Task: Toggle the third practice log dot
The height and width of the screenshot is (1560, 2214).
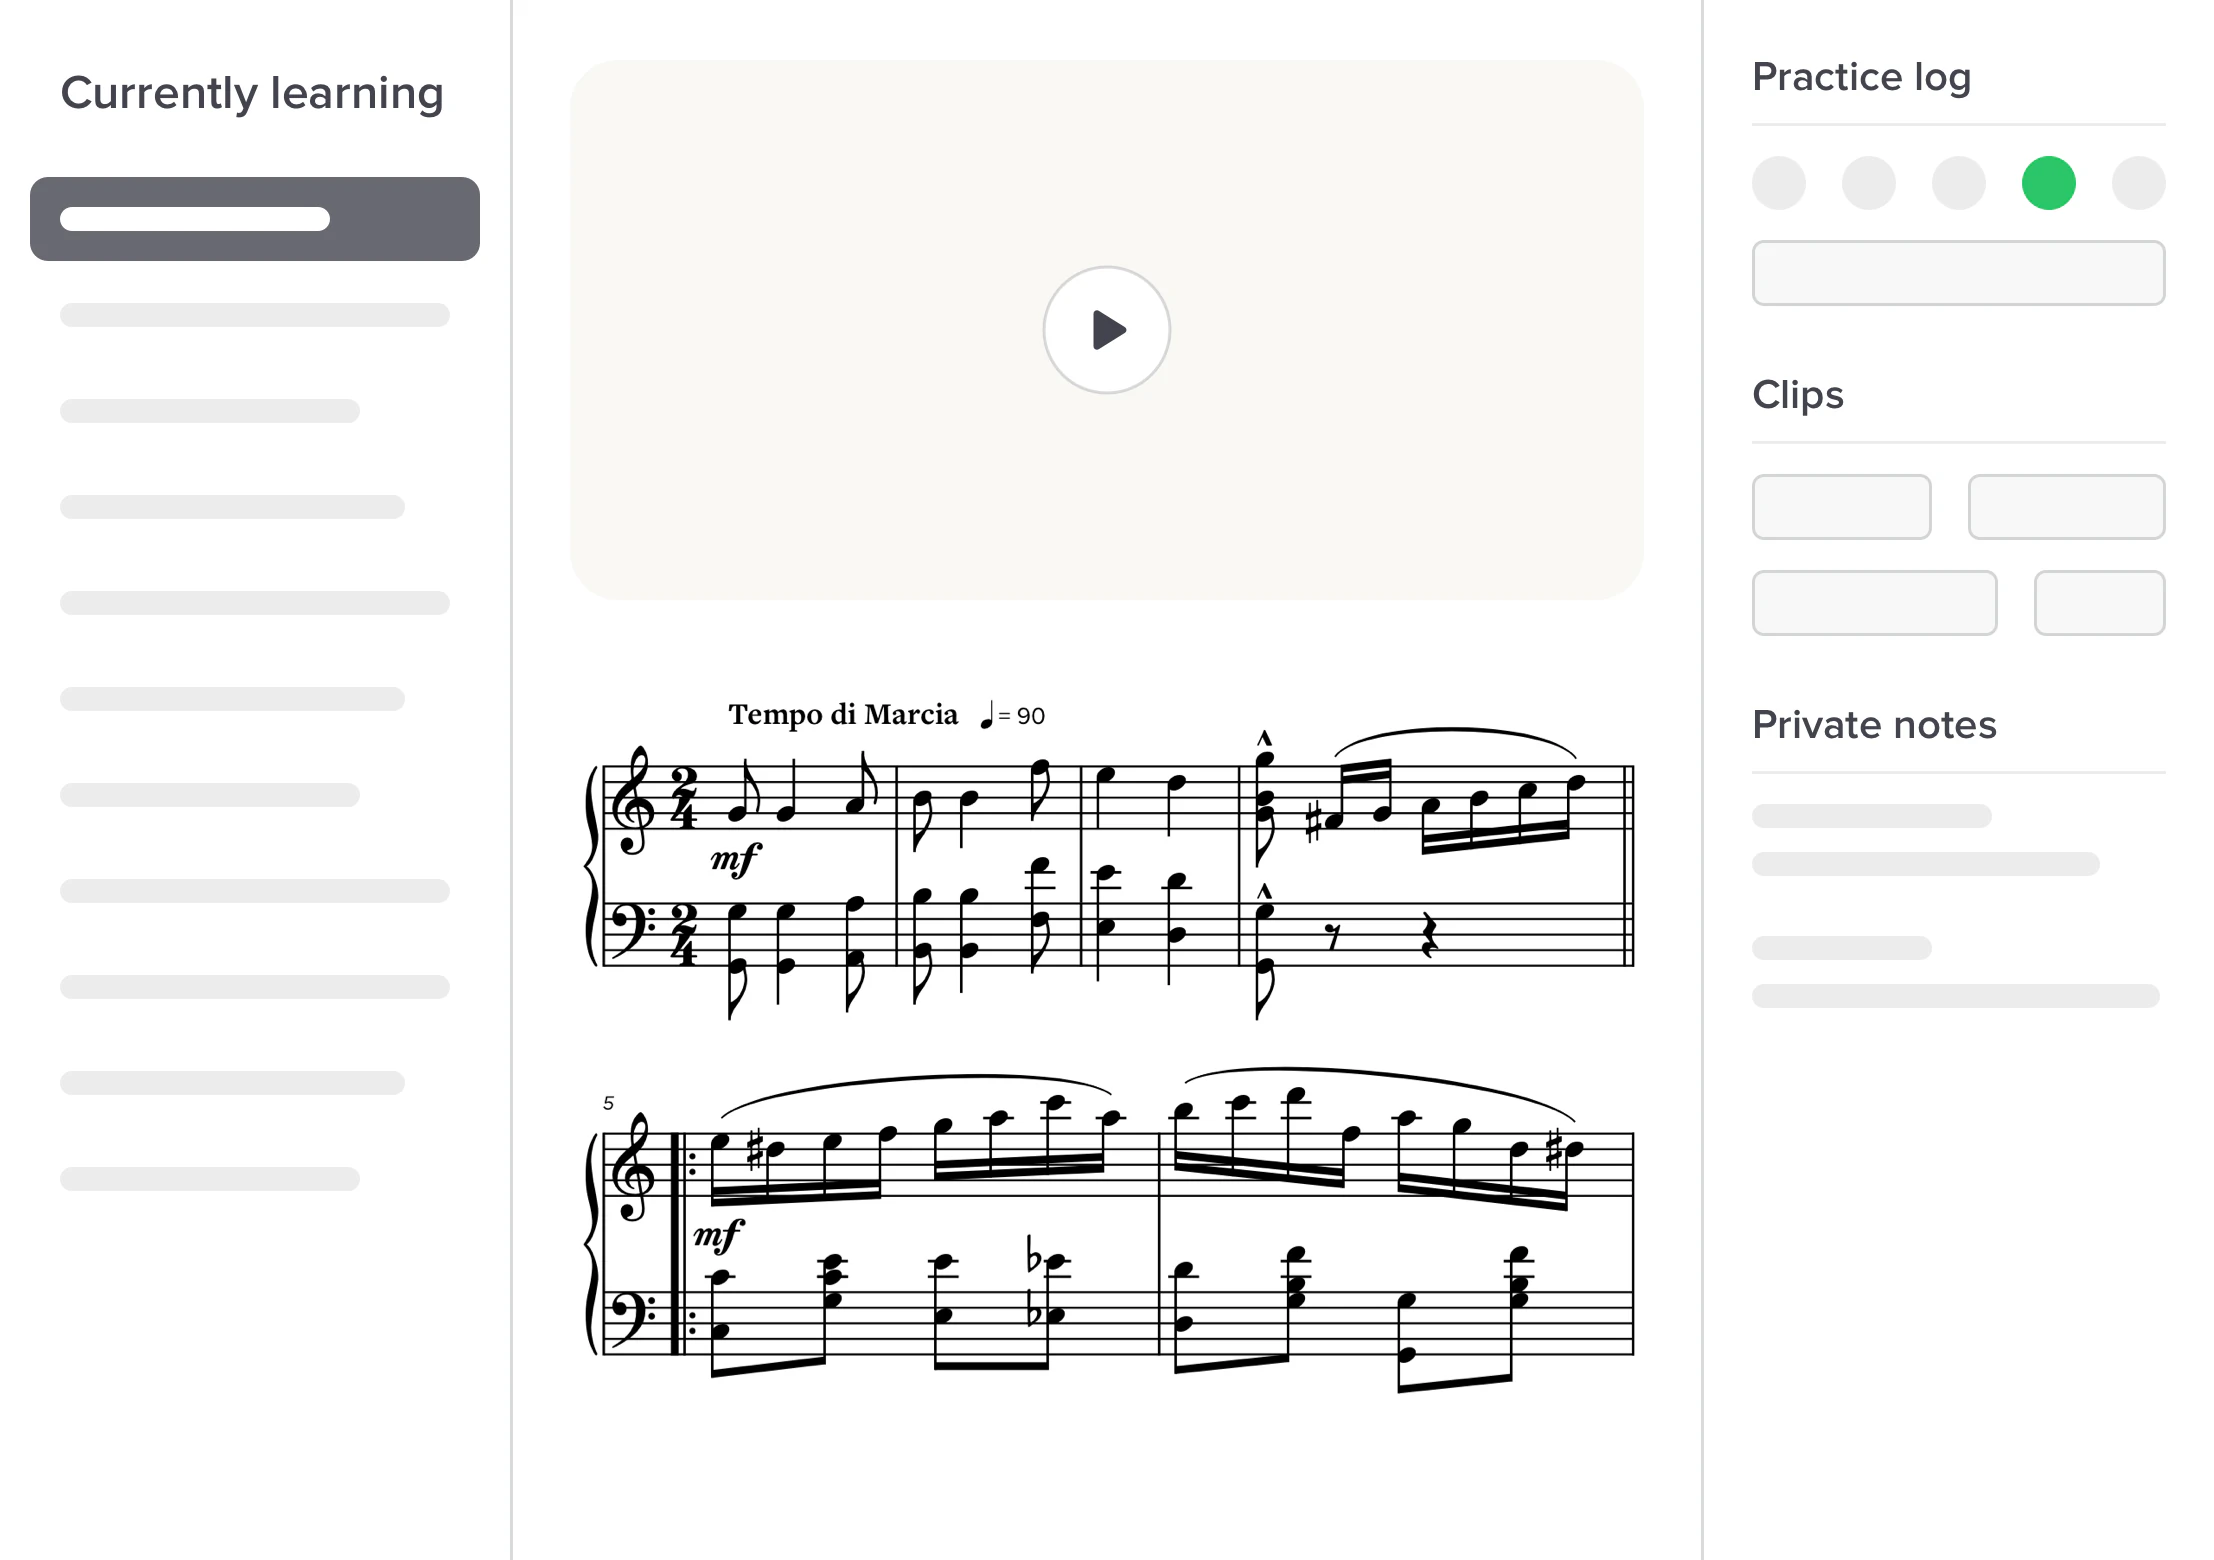Action: 1958,184
